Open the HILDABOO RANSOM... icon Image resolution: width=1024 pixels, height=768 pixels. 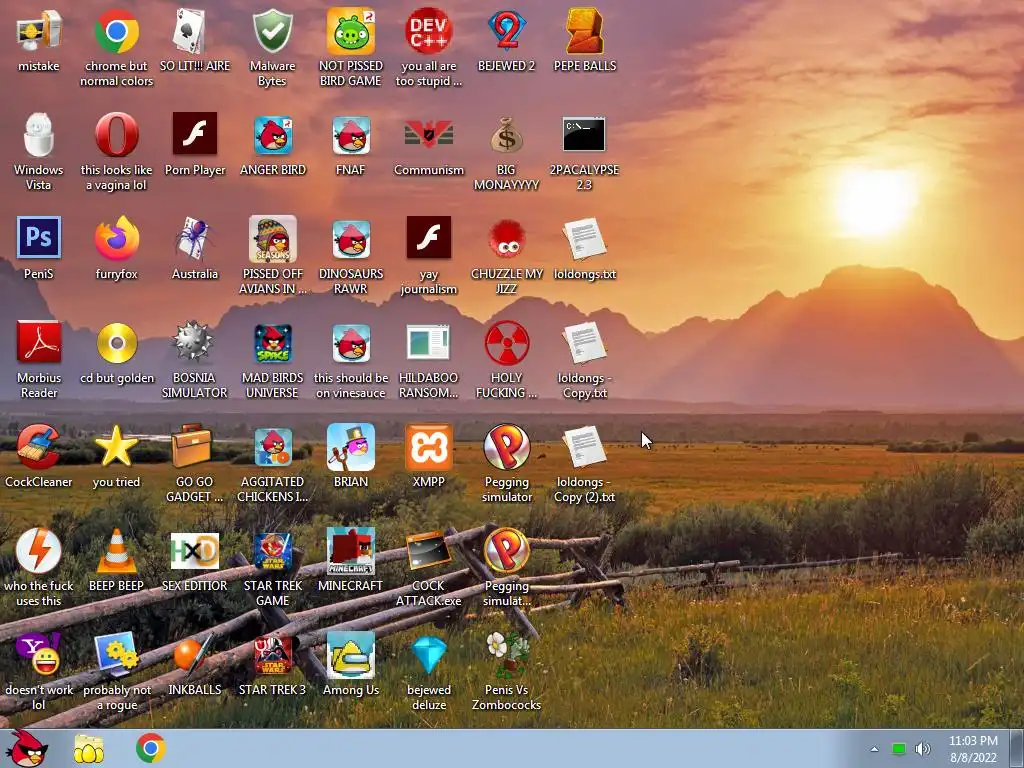coord(428,342)
